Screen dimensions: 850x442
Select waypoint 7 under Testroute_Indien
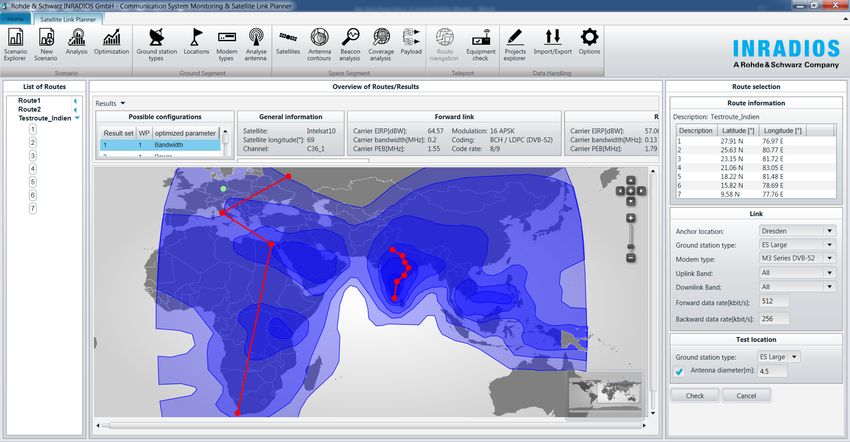pyautogui.click(x=33, y=208)
